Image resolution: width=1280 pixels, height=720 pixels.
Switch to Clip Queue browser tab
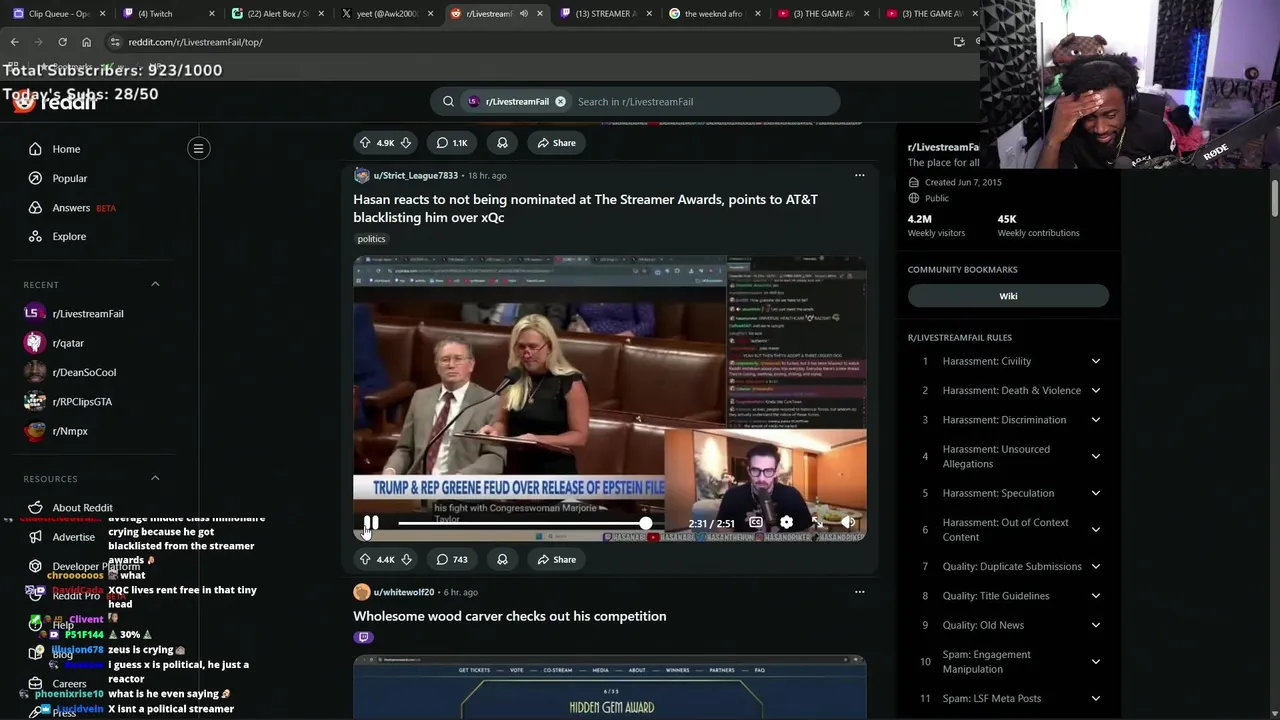click(58, 13)
